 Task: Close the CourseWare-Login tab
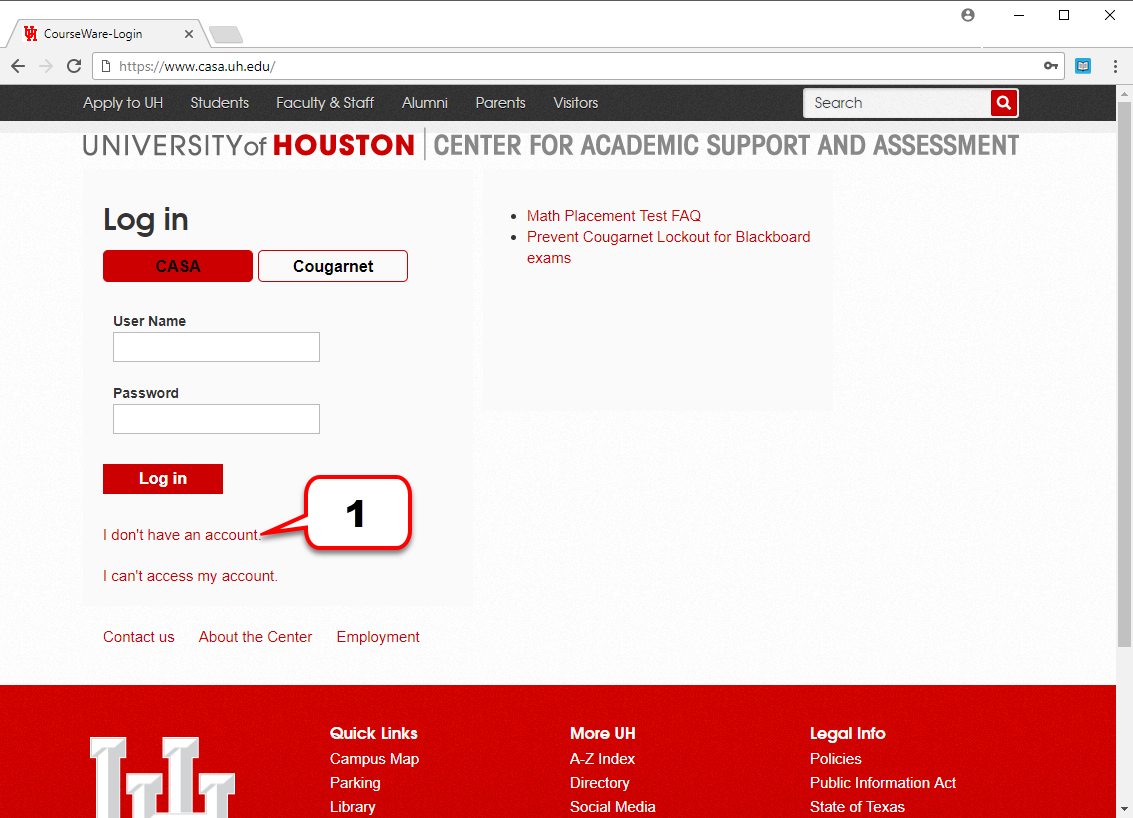(x=189, y=34)
